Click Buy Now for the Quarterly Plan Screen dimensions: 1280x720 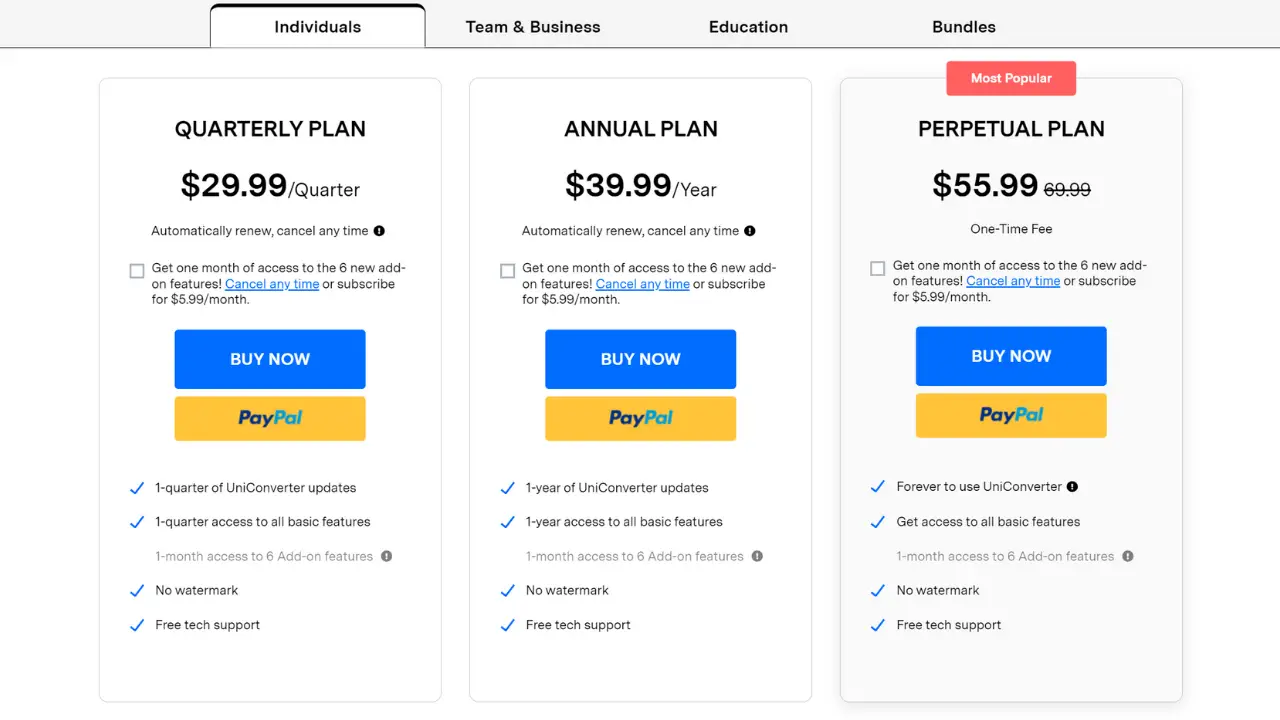270,359
